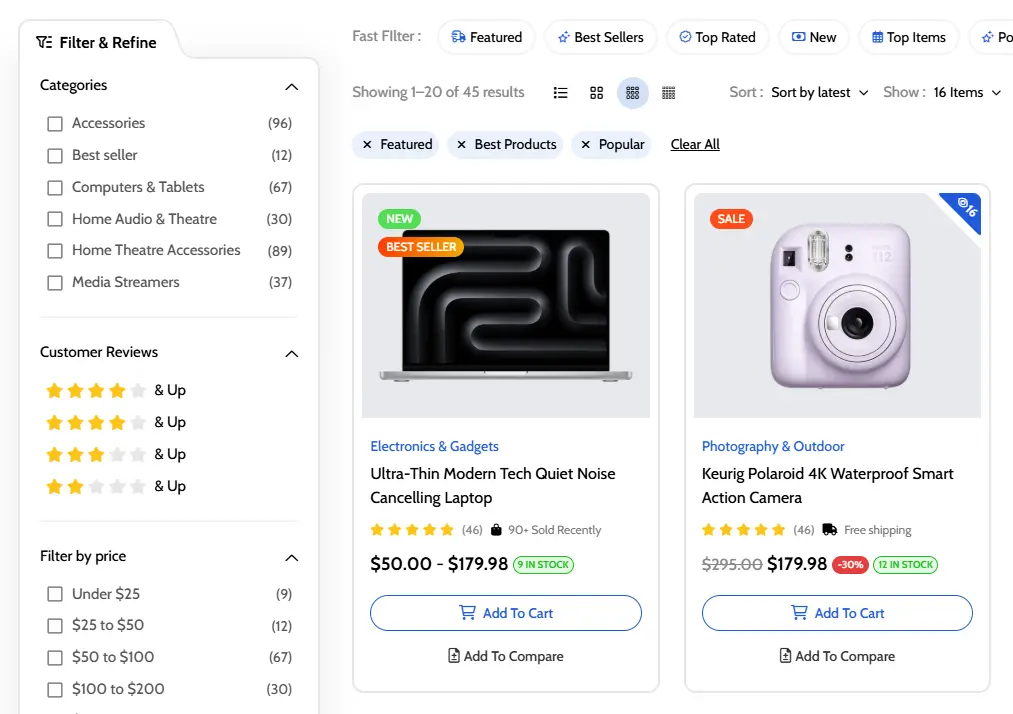1013x714 pixels.
Task: Switch to the four-column grid view icon
Action: 669,93
